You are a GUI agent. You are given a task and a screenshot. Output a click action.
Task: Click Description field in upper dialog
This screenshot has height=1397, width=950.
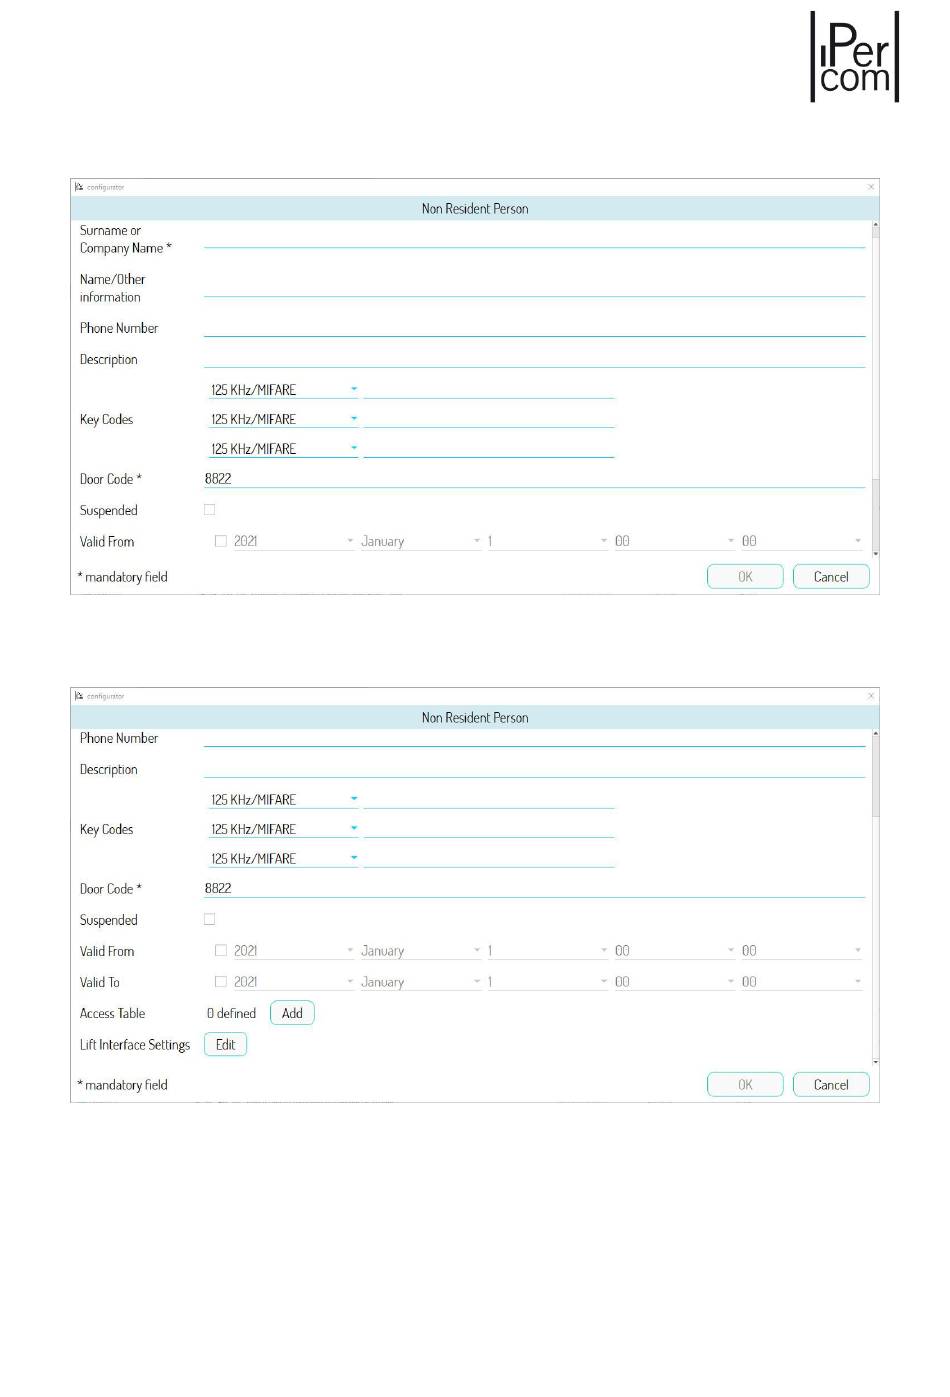point(534,358)
